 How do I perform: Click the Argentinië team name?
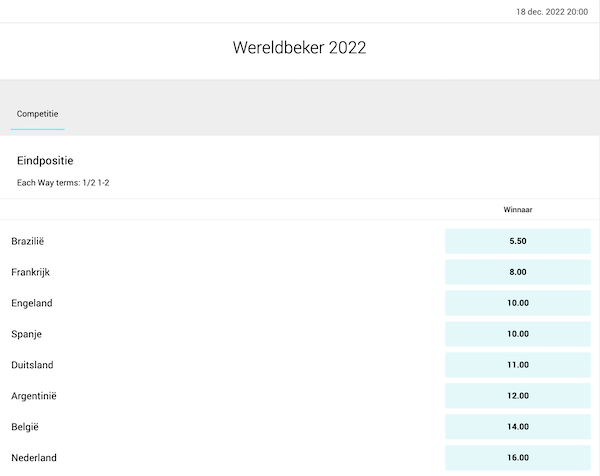tap(34, 396)
